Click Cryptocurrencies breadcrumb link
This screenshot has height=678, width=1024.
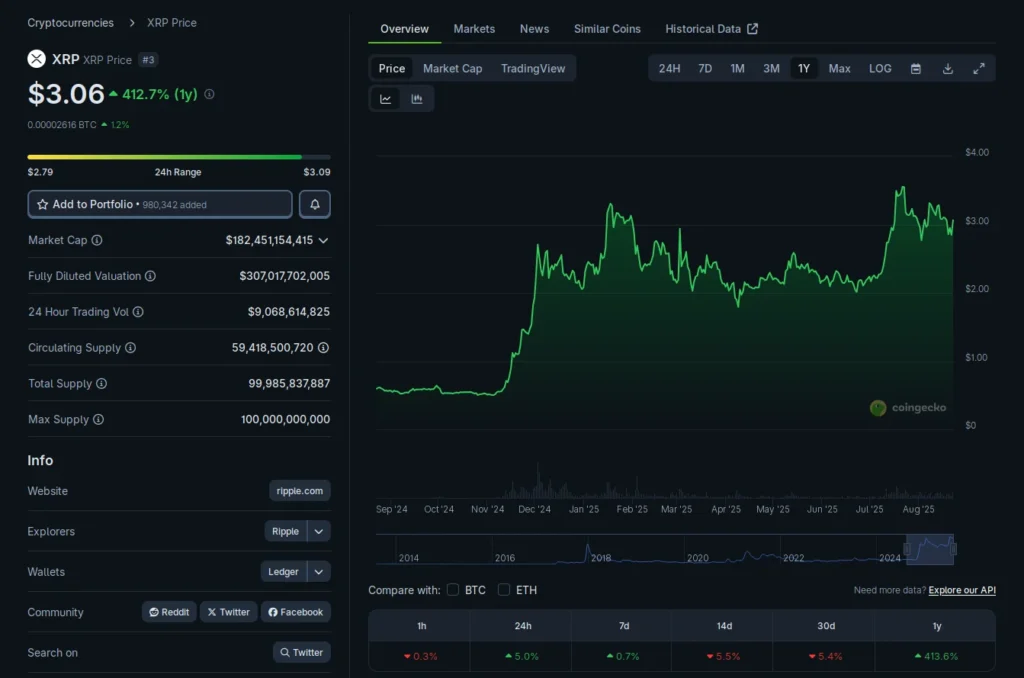(71, 23)
